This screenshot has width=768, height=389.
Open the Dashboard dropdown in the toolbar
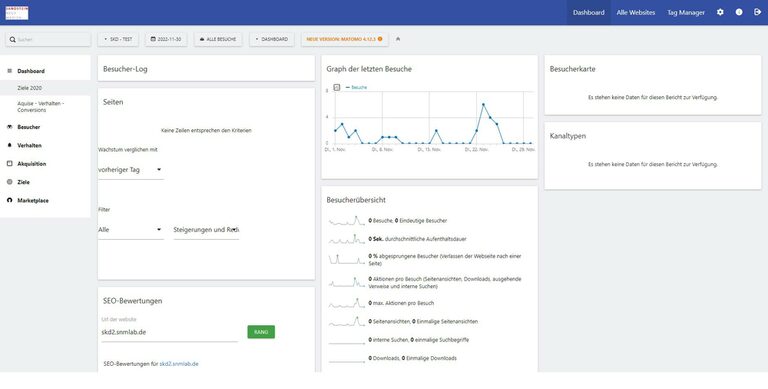click(272, 39)
